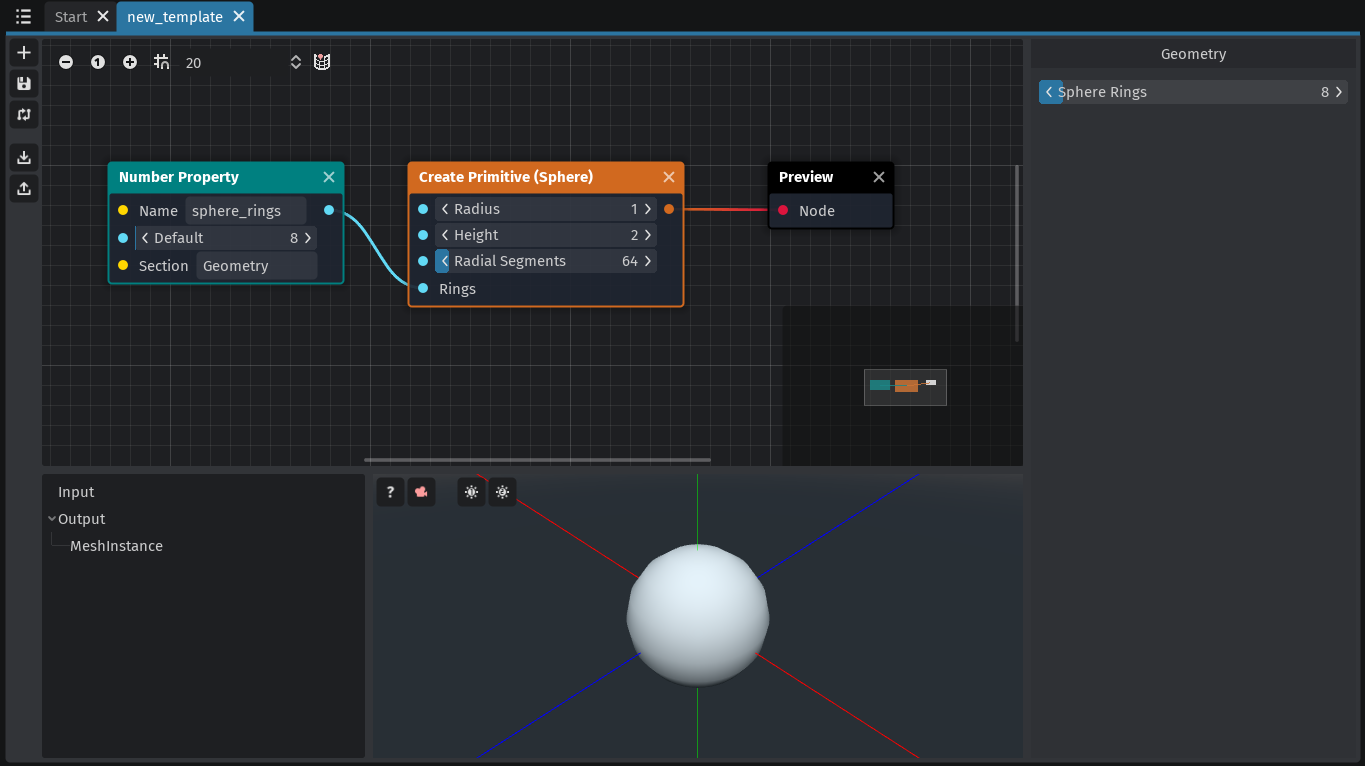Viewport: 1365px width, 766px height.
Task: Open viewport help with the question mark icon
Action: [390, 491]
